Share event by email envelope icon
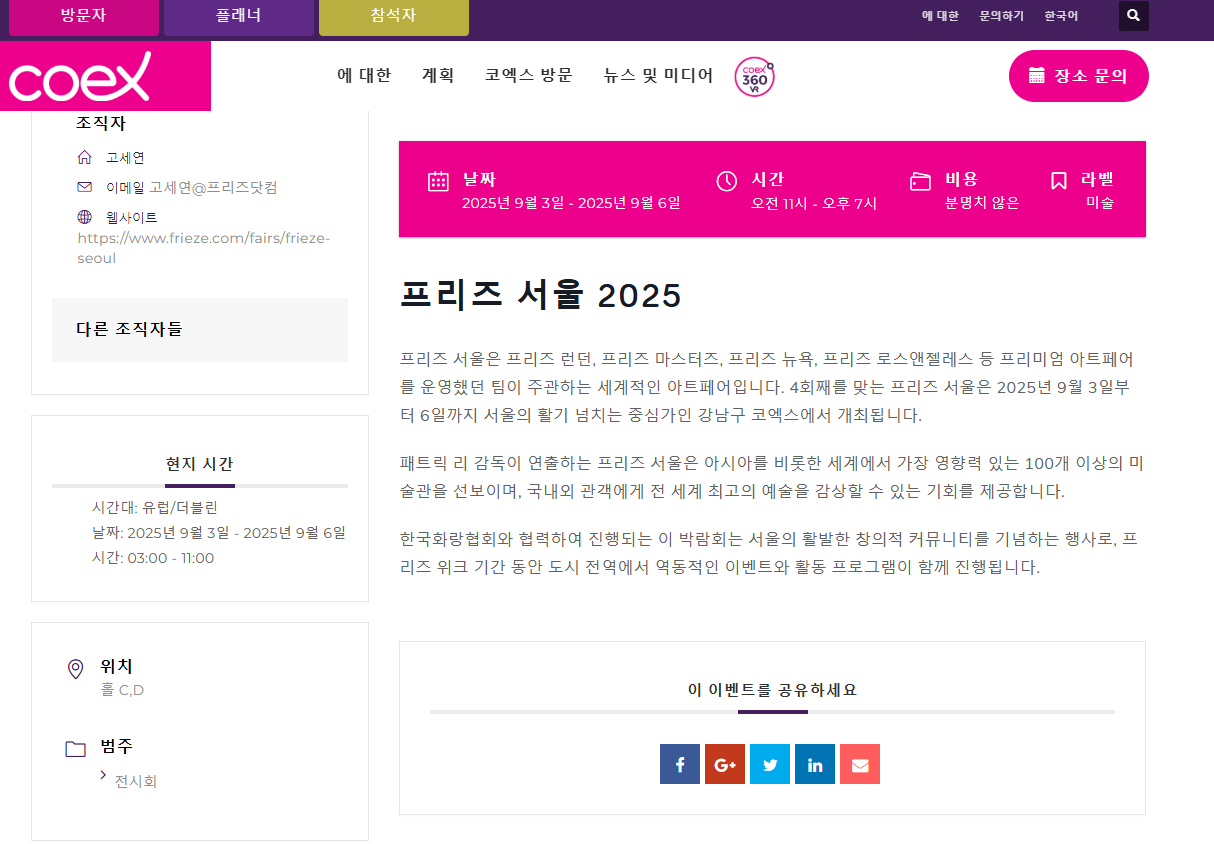Image resolution: width=1214 pixels, height=844 pixels. coord(860,764)
